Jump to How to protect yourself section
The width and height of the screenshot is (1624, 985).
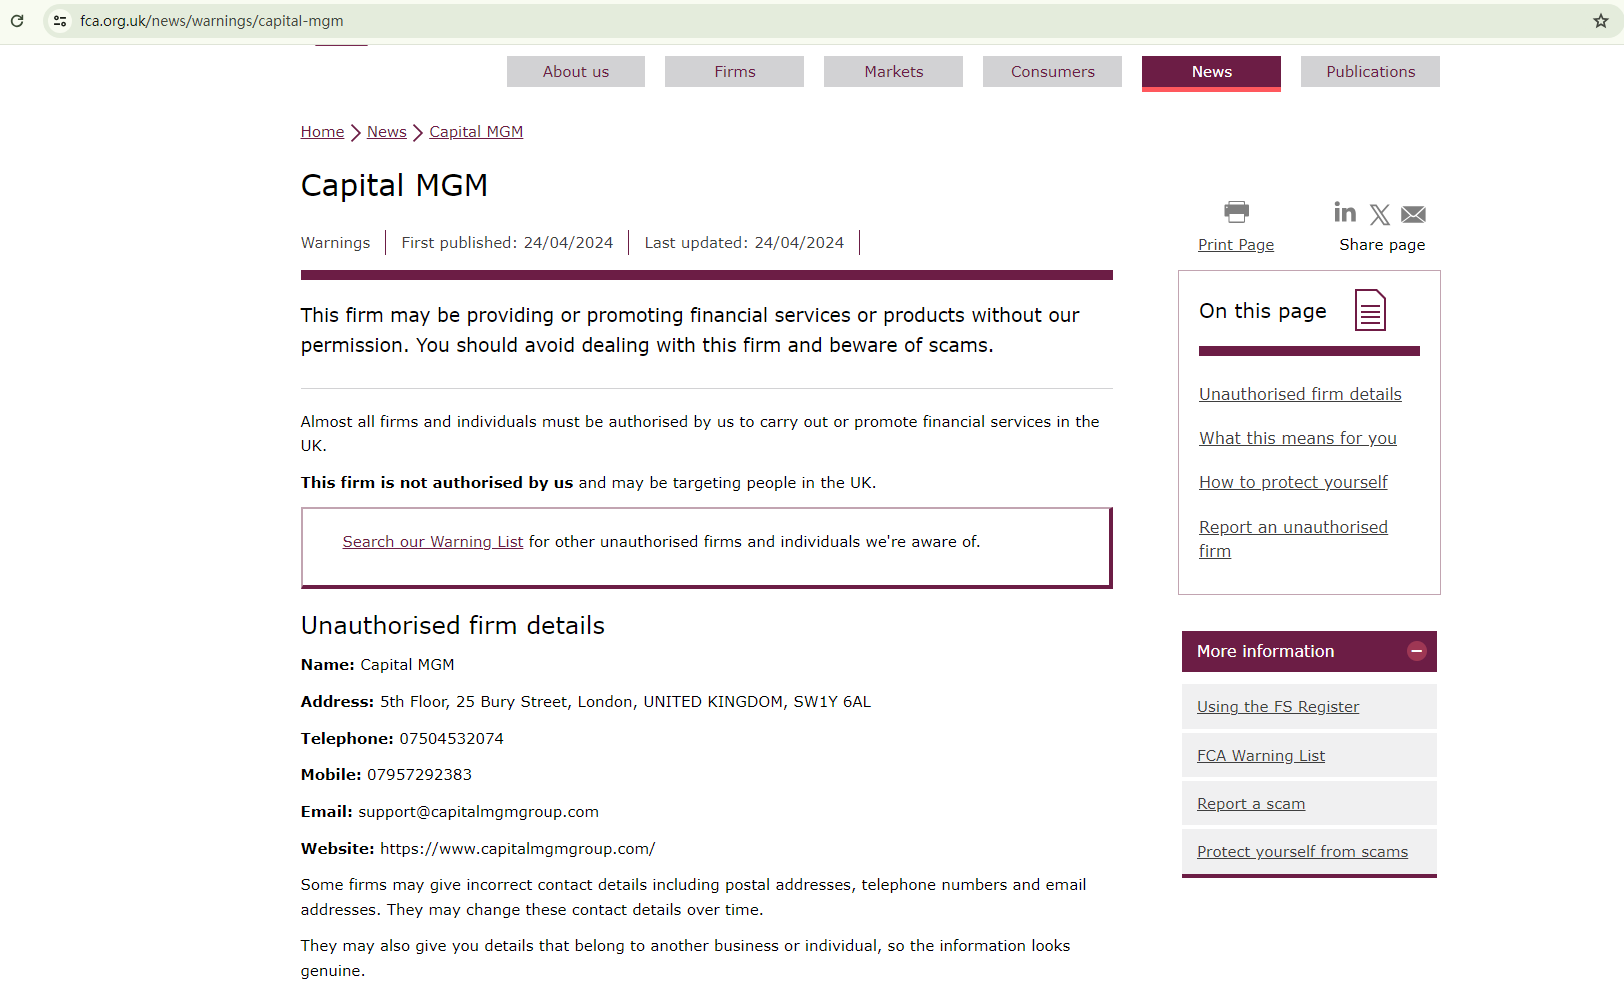point(1293,482)
